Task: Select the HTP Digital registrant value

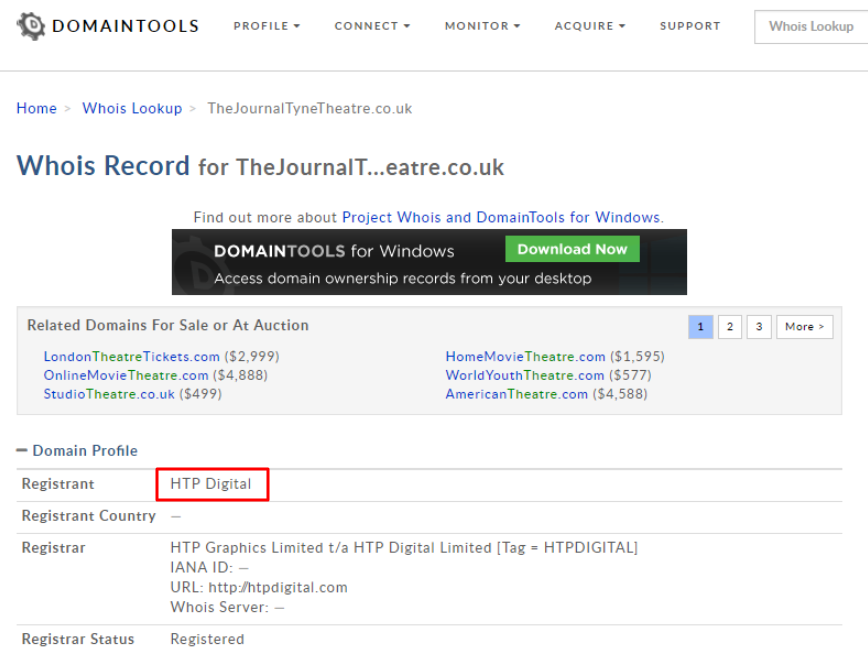Action: 211,484
